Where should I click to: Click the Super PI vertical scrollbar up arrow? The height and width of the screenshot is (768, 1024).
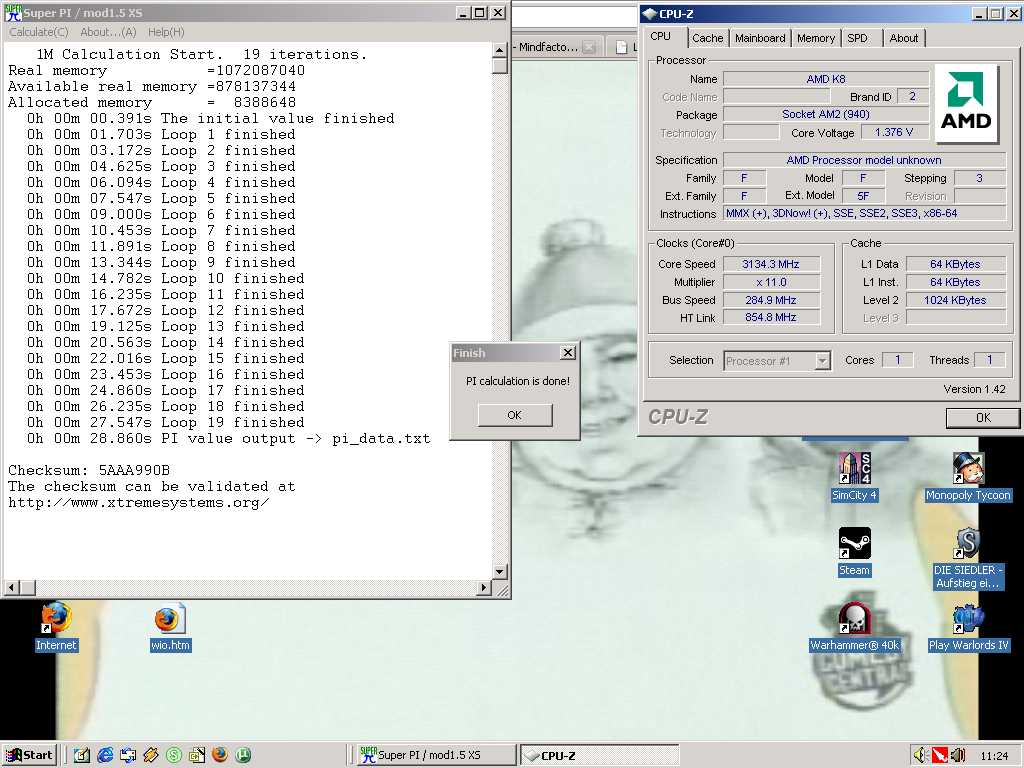500,50
